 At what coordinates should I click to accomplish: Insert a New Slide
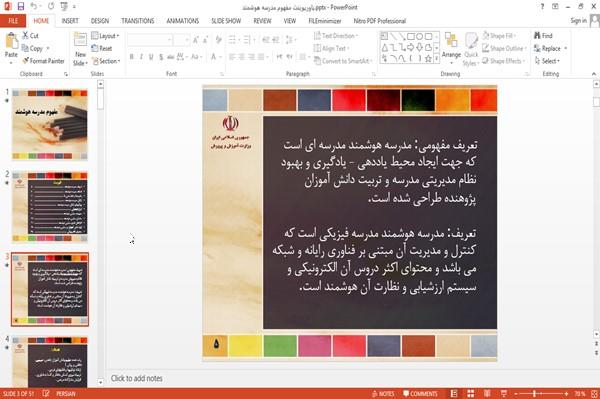coord(80,49)
